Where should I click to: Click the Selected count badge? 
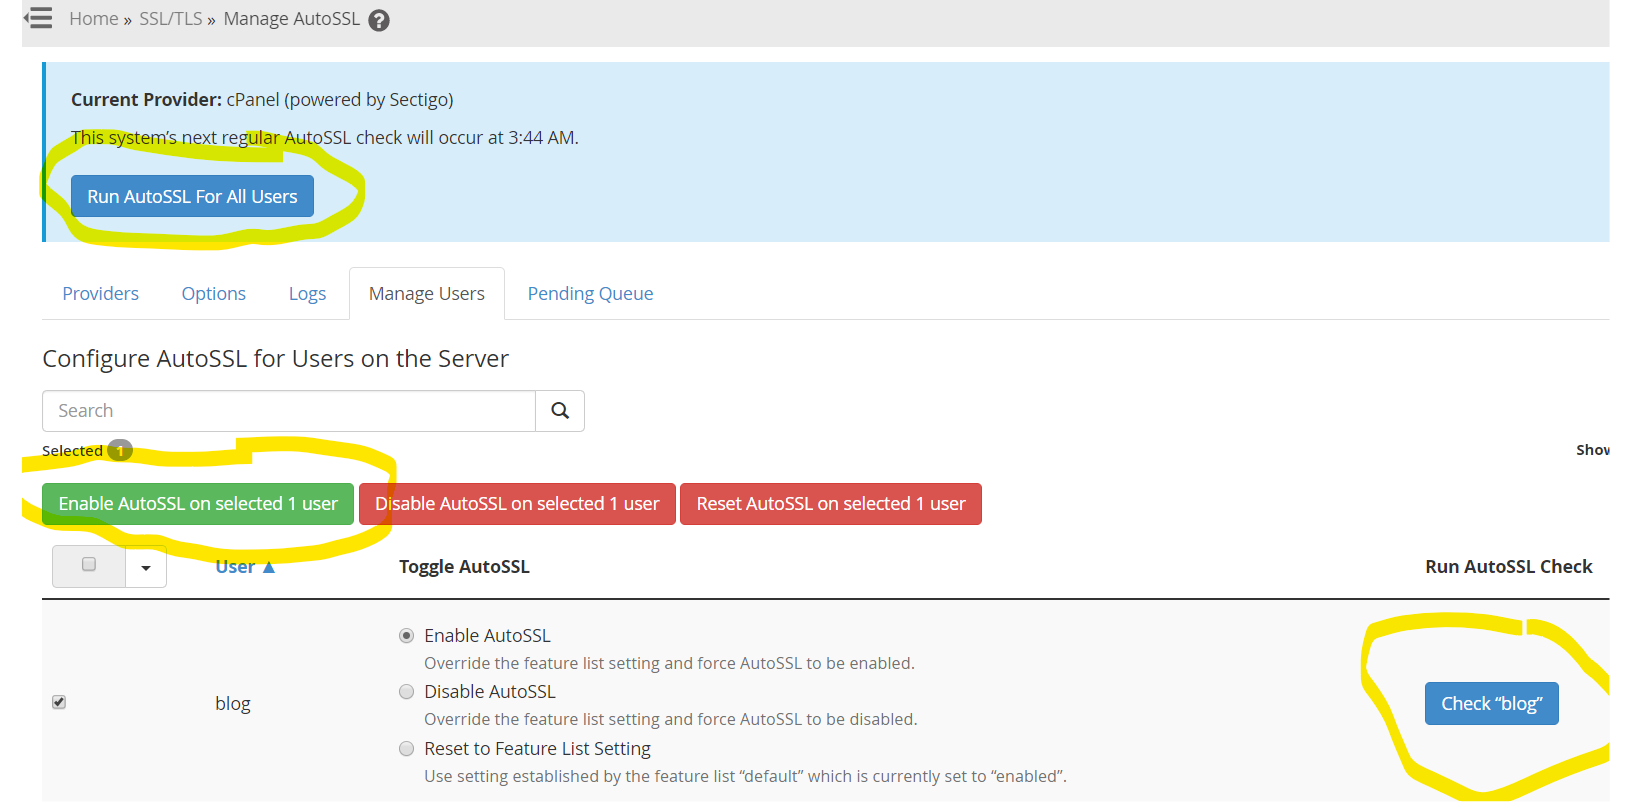120,451
